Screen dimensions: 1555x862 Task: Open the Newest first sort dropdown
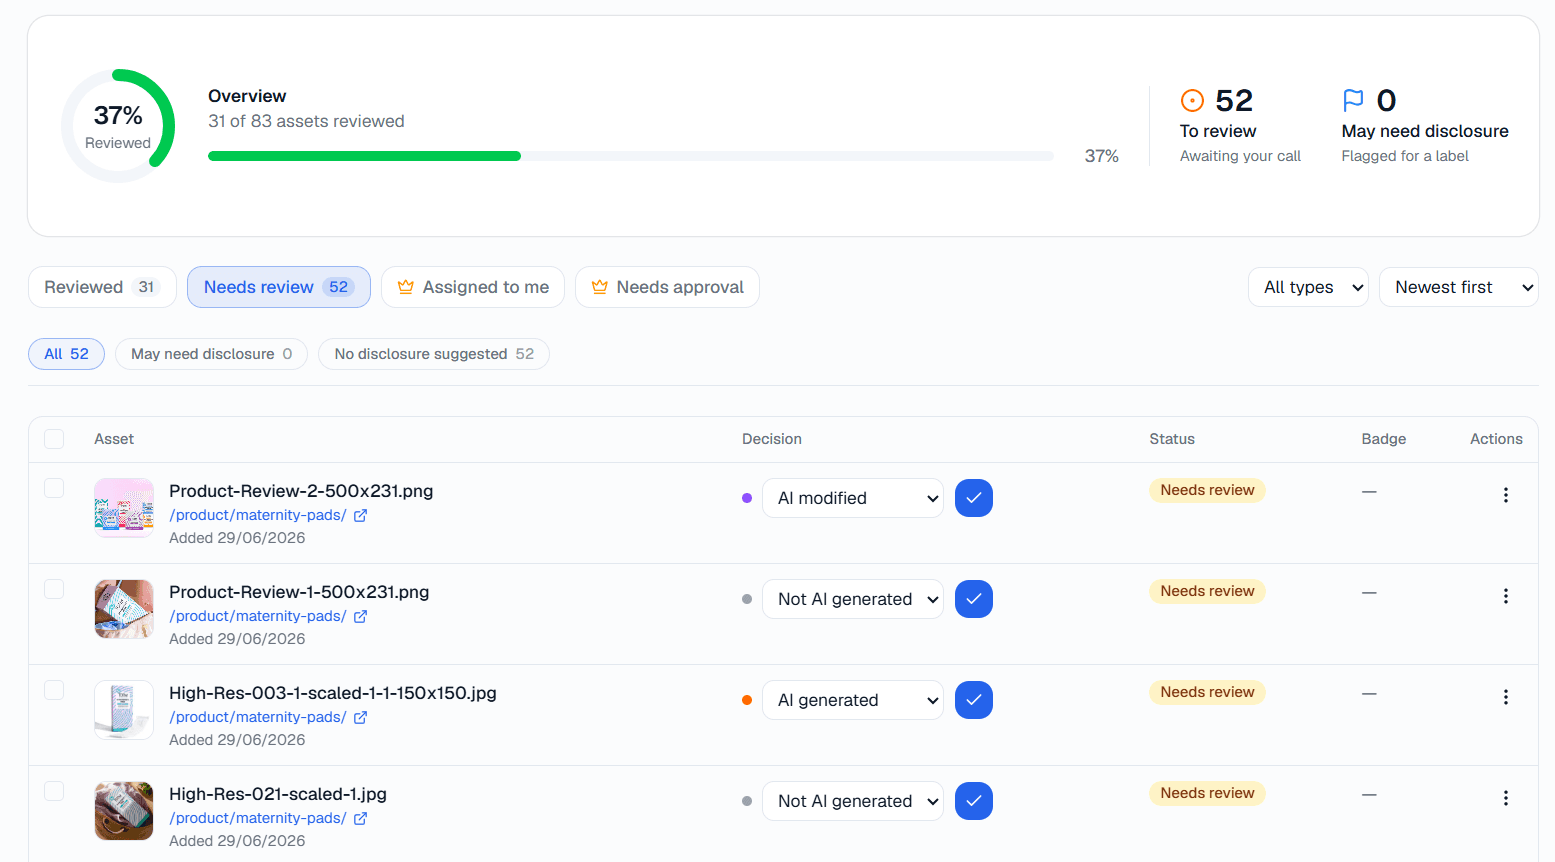coord(1458,287)
